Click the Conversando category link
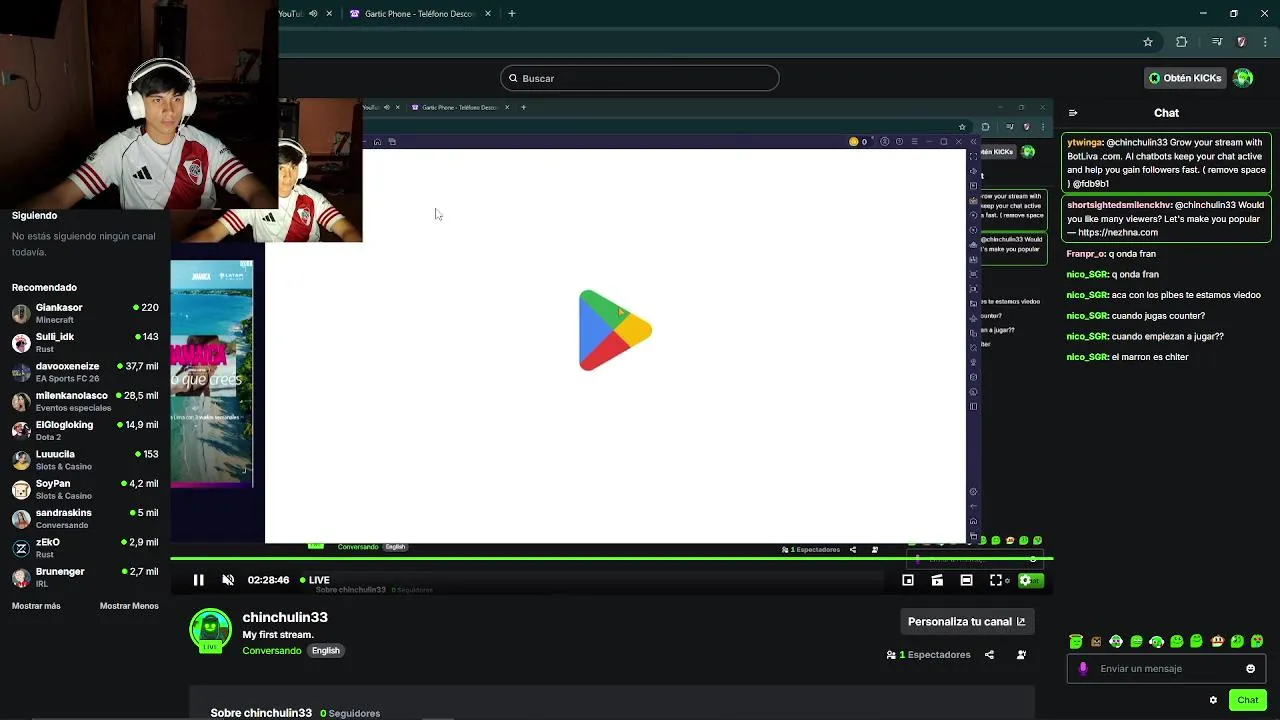 272,651
